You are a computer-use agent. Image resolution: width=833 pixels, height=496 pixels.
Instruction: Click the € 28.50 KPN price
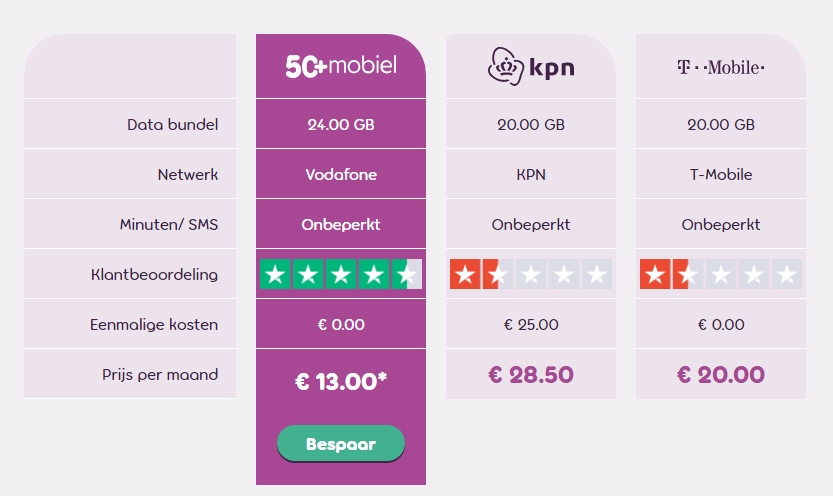tap(531, 375)
